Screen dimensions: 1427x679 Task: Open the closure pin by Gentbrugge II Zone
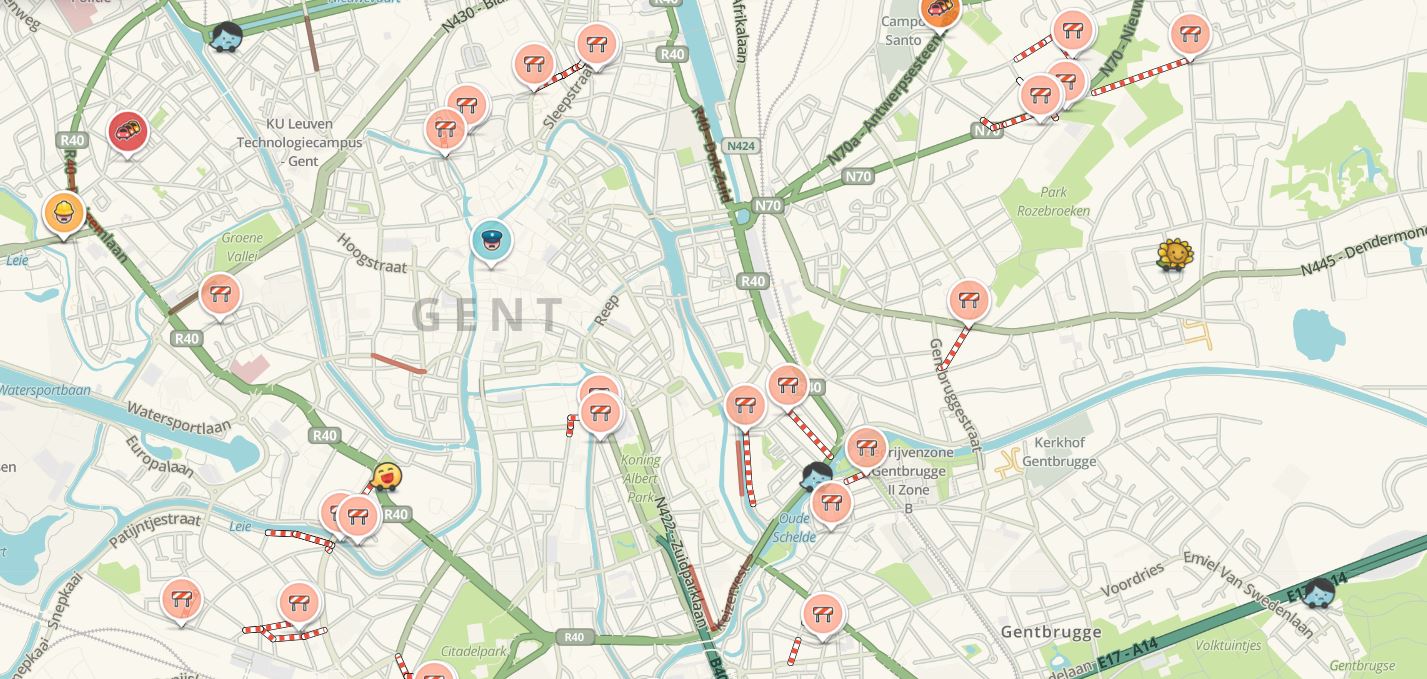866,447
